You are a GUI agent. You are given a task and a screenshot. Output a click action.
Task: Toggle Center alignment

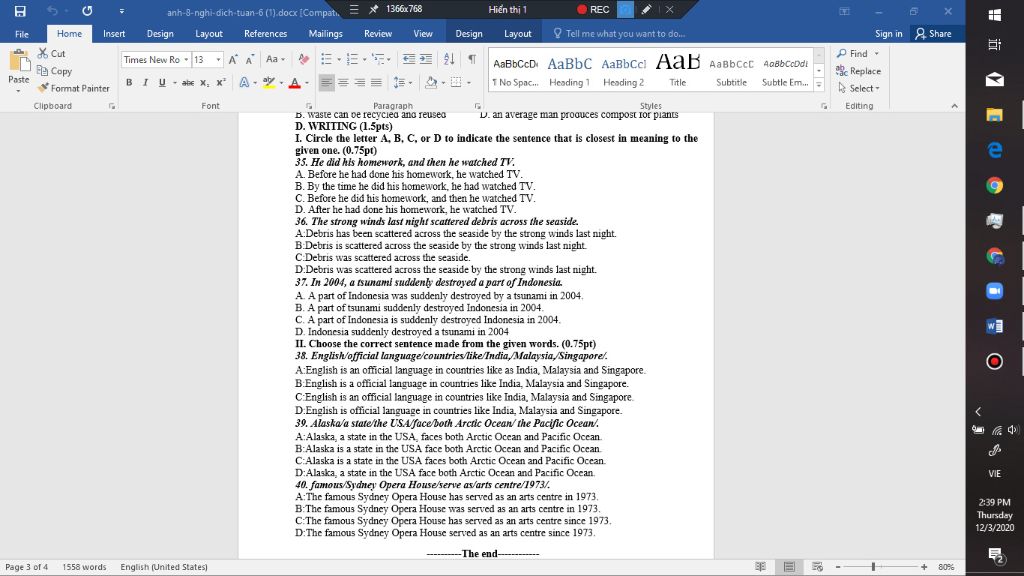point(343,83)
